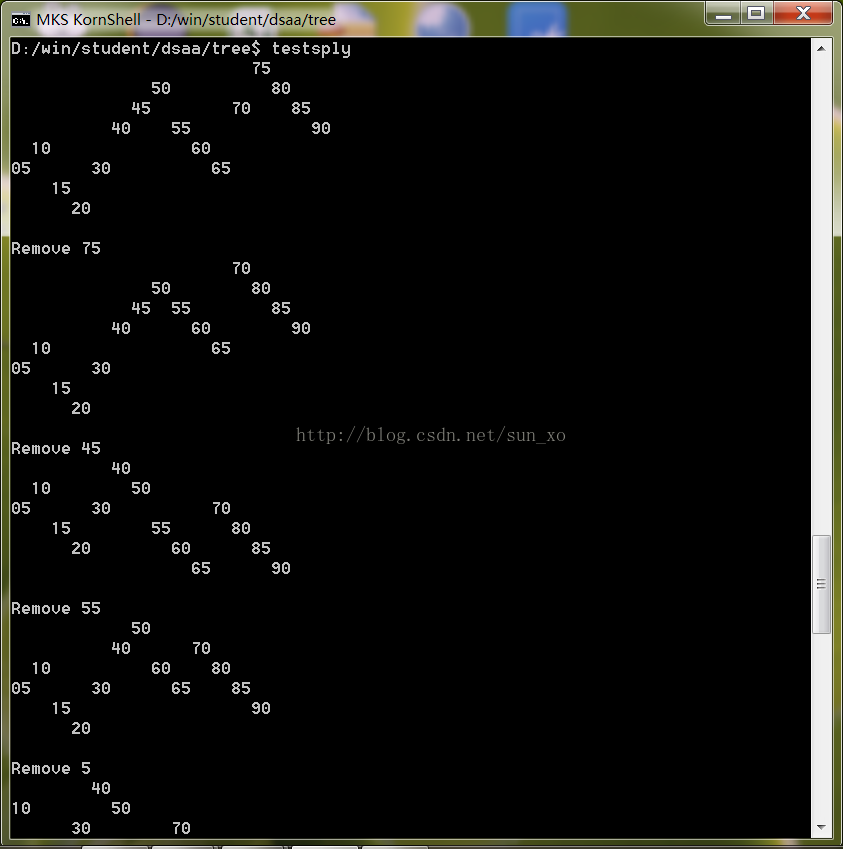This screenshot has width=843, height=849.
Task: Click the 'Remove 55' output line
Action: (56, 609)
